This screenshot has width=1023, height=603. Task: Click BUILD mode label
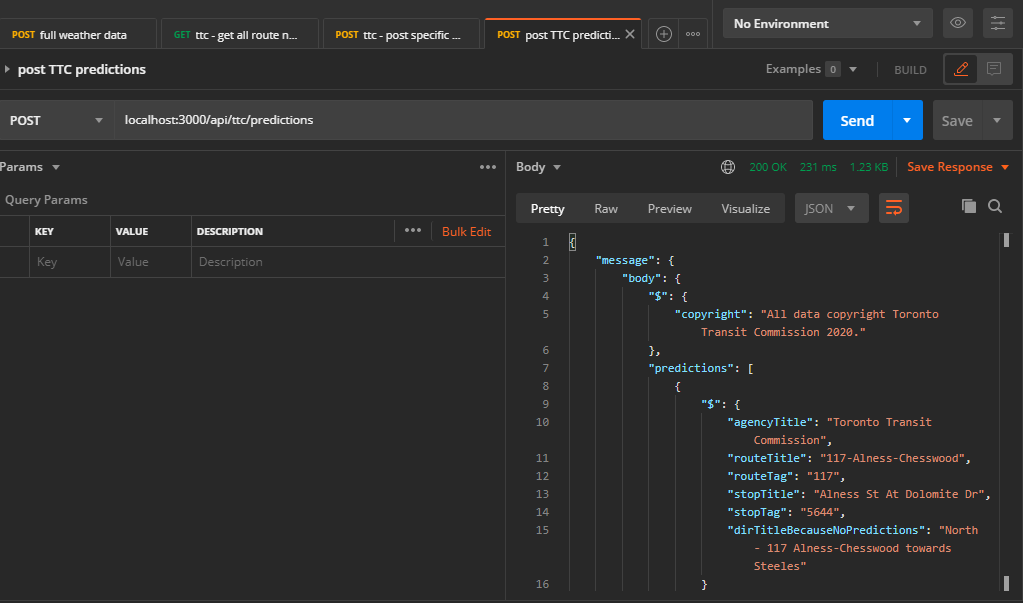point(910,70)
